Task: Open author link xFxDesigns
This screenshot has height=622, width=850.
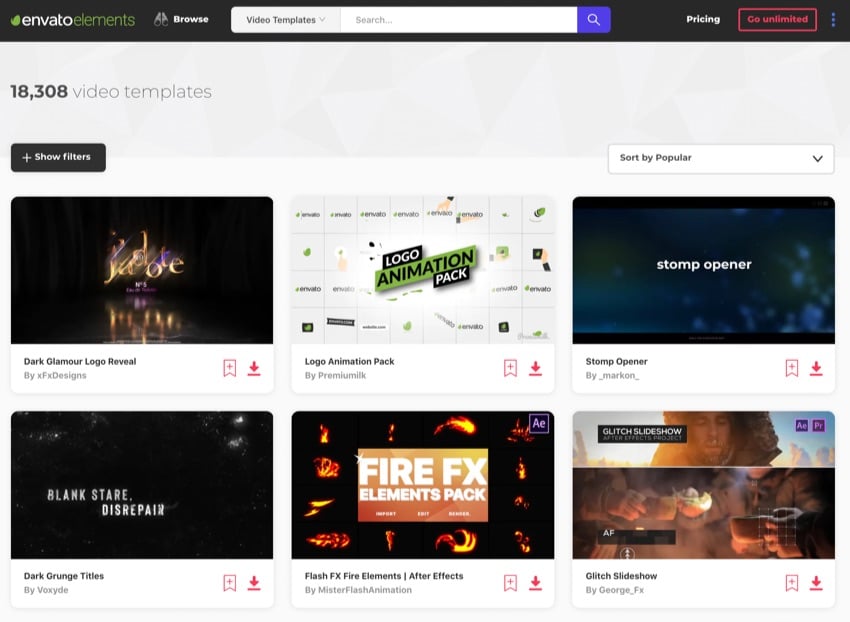Action: click(60, 376)
